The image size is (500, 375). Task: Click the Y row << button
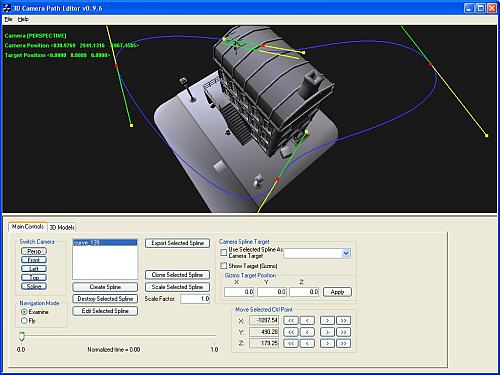291,332
